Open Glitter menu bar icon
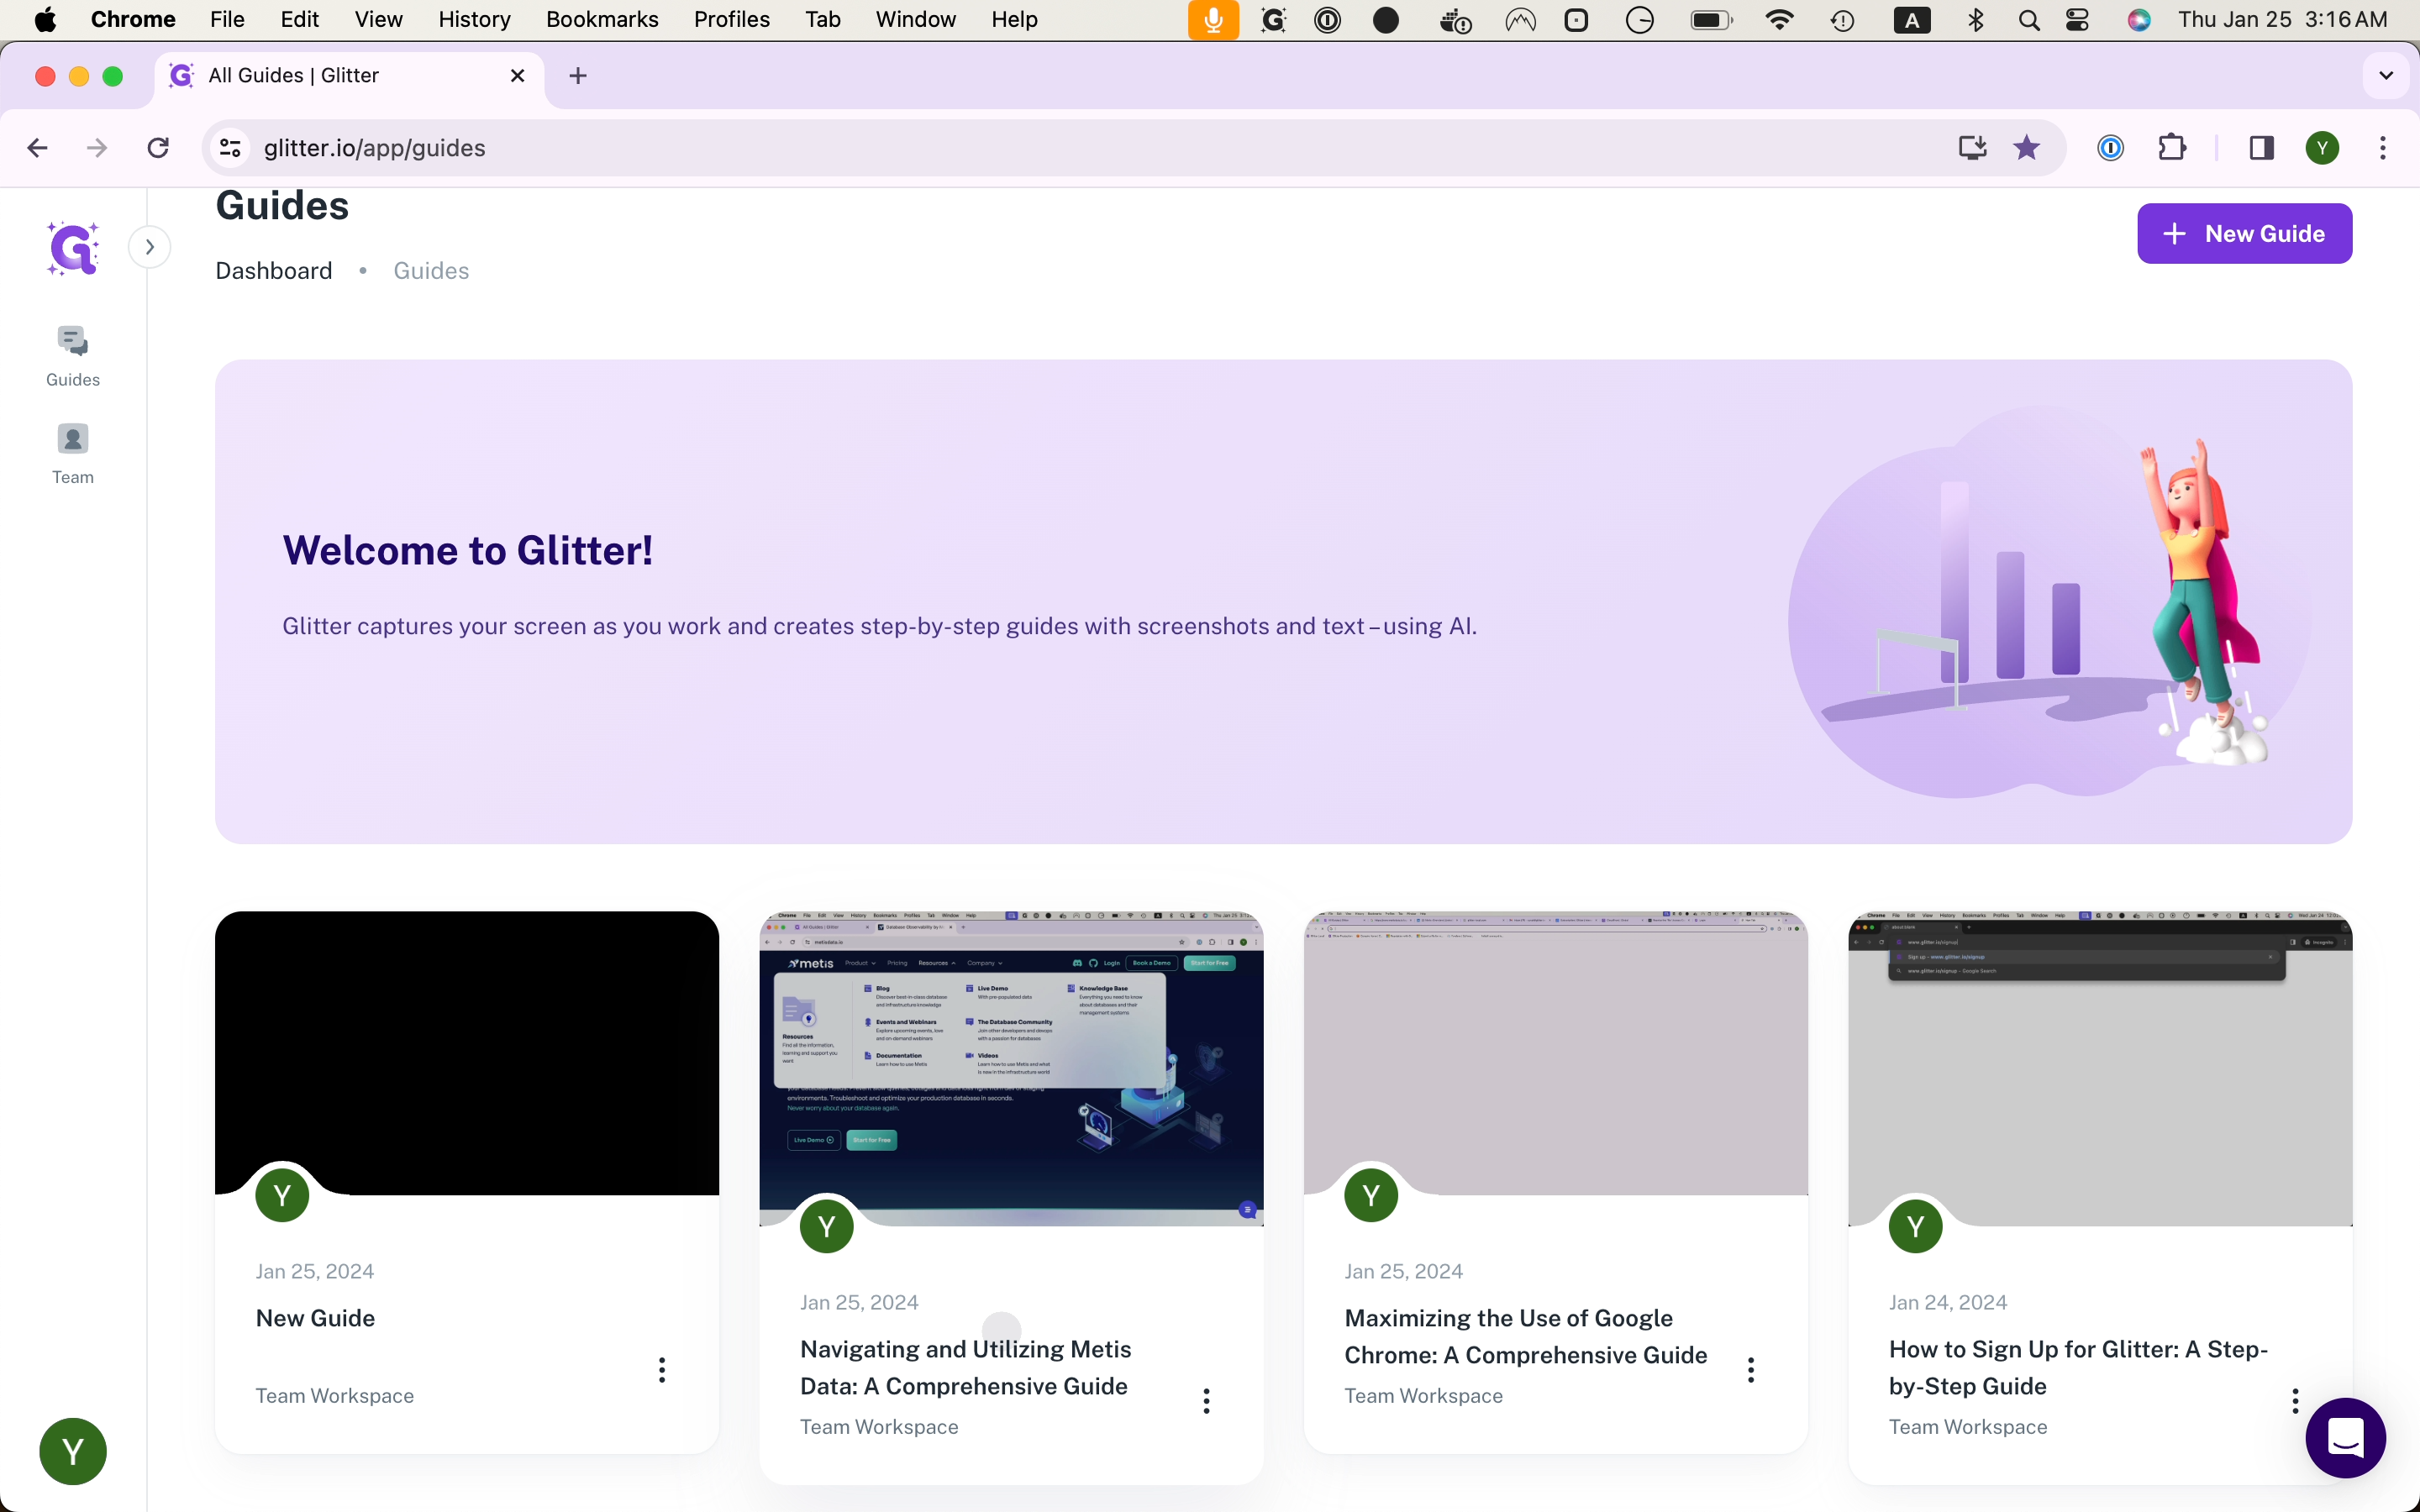Viewport: 2420px width, 1512px height. [x=1273, y=20]
